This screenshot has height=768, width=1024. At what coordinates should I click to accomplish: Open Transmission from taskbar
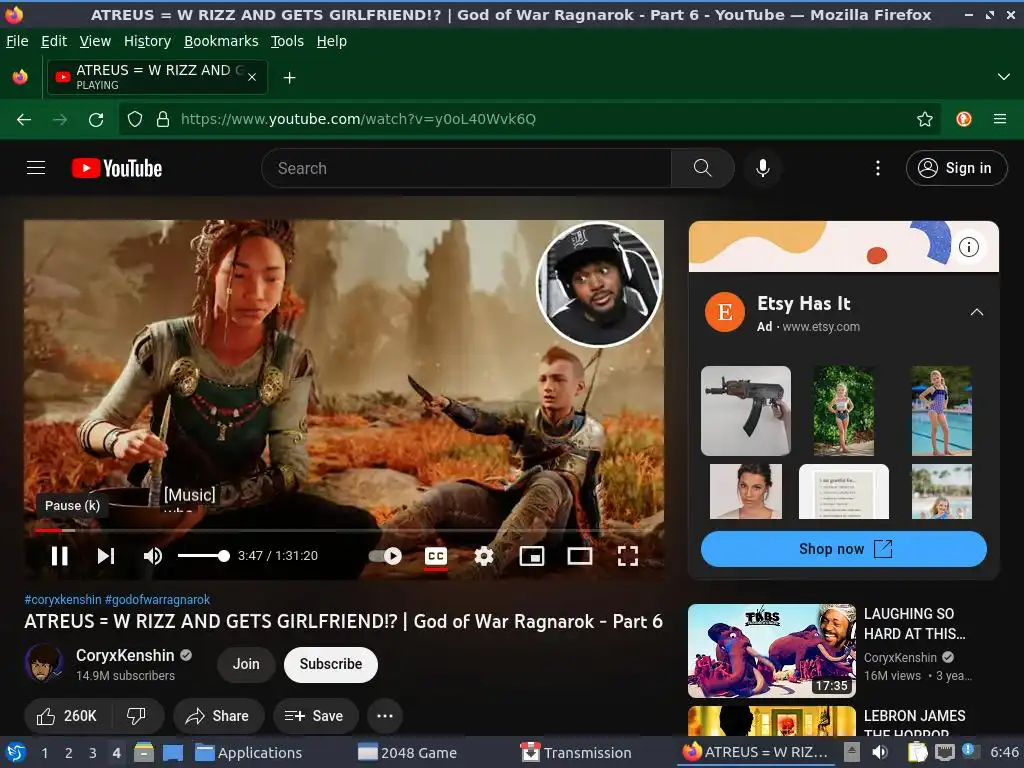point(576,753)
